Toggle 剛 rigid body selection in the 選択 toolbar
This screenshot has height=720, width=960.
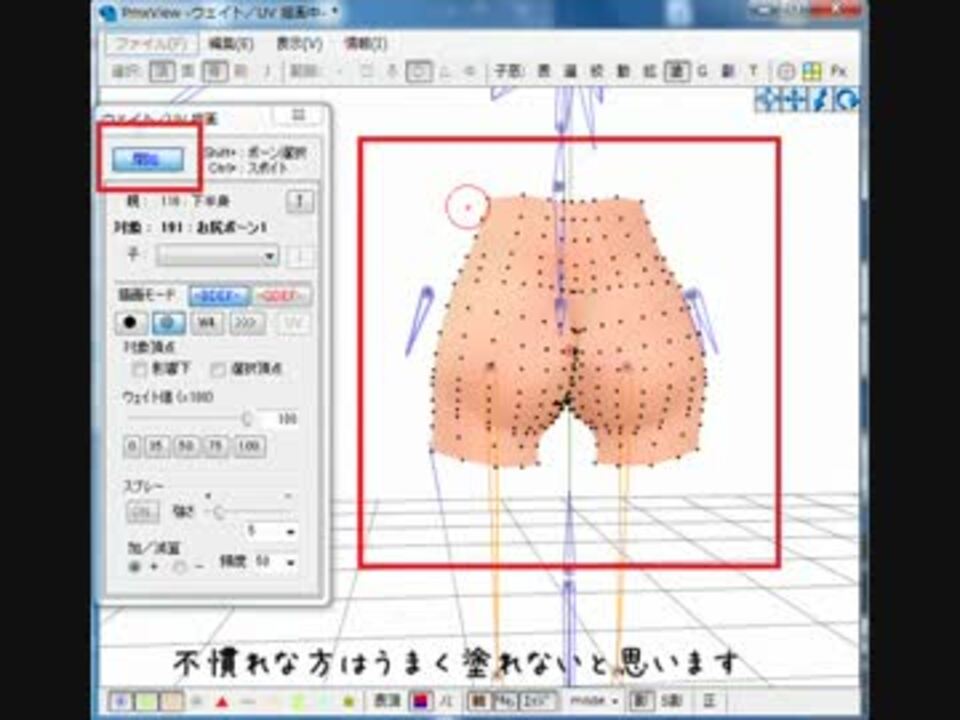pos(241,72)
